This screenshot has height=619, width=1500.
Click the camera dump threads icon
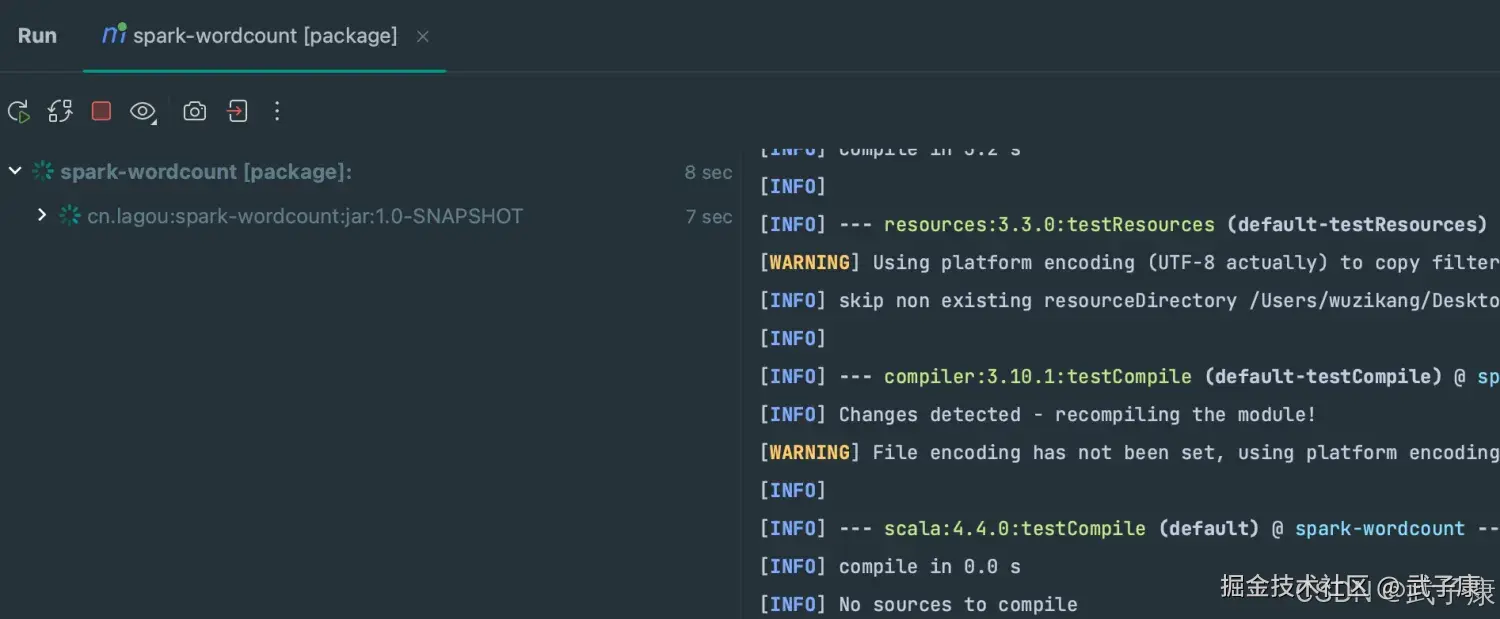click(x=194, y=112)
